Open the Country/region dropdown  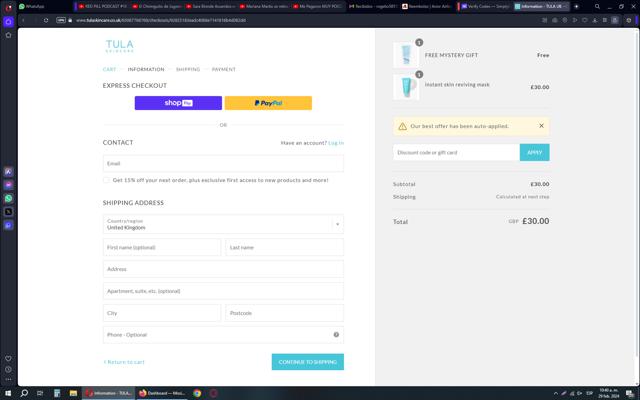pos(223,224)
